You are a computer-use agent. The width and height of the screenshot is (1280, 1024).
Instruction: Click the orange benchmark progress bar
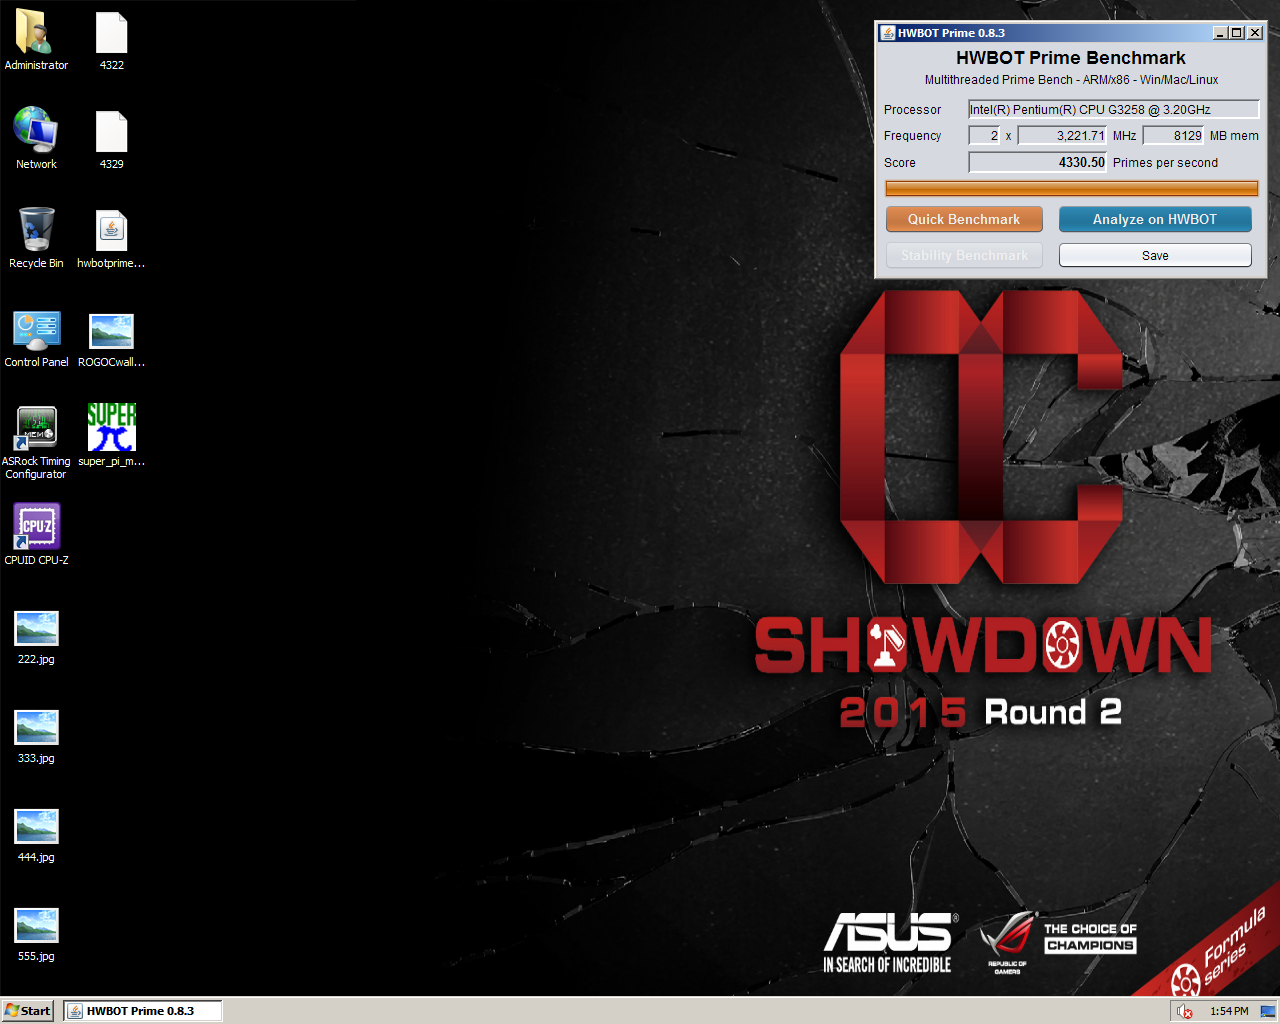1072,188
